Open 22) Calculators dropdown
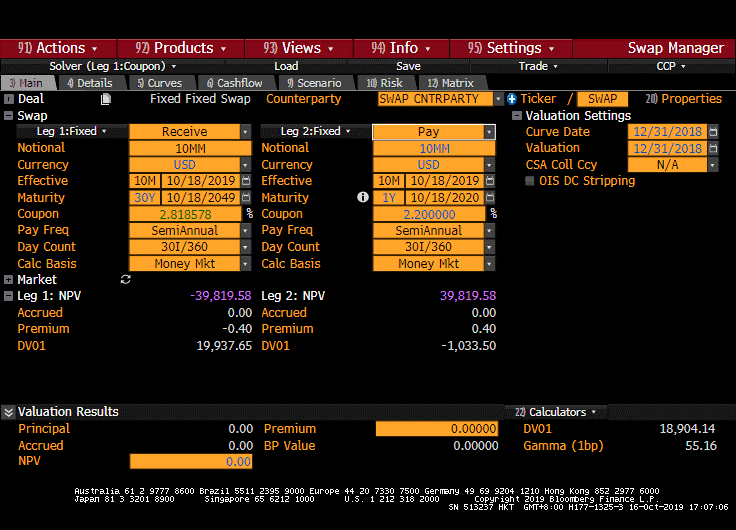The image size is (736, 530). click(x=555, y=412)
